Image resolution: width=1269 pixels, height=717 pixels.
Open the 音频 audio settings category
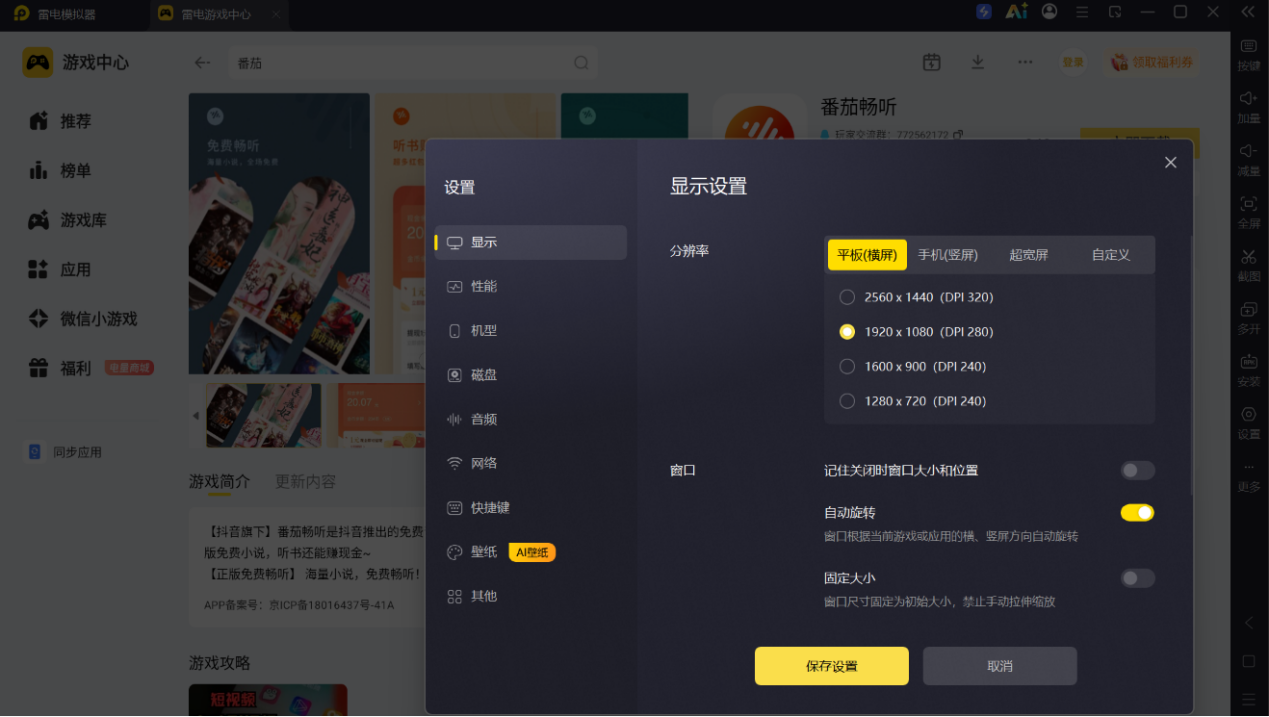pos(531,419)
